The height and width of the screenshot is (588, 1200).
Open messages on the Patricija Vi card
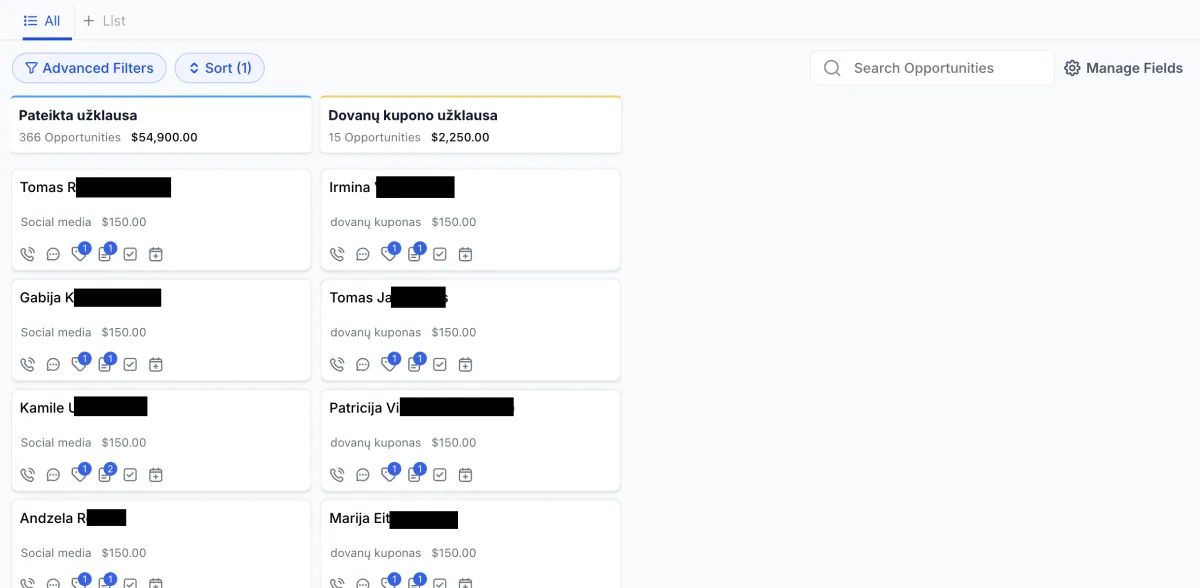pyautogui.click(x=363, y=474)
